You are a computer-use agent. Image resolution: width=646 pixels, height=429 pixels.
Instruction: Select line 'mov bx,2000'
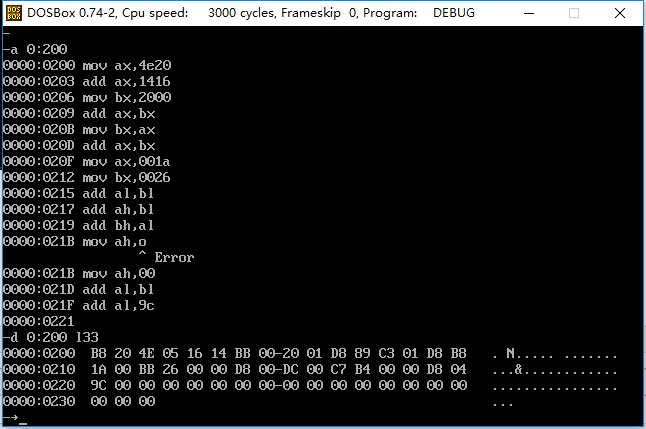coord(87,98)
